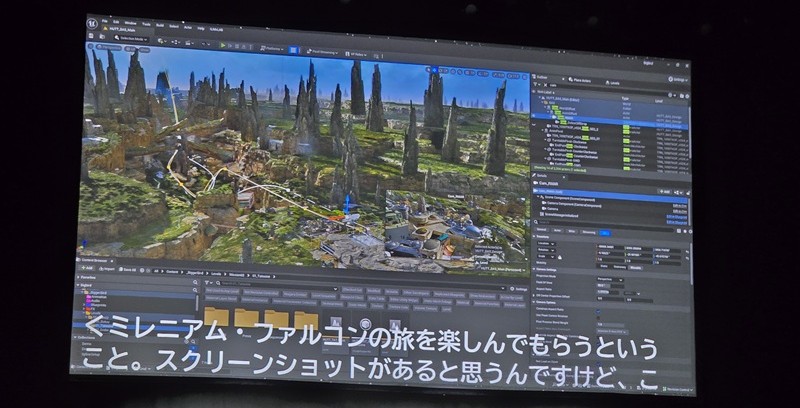Click the gray stop button in the play controls
This screenshot has height=408, width=800.
click(x=237, y=45)
